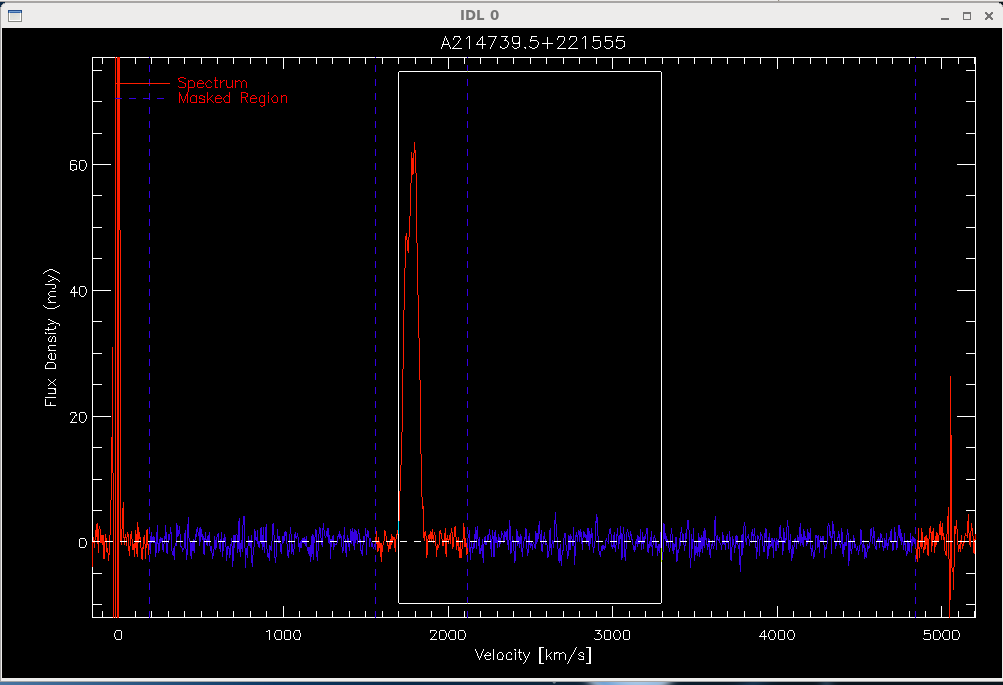Click the IDL 0 title bar text
The width and height of the screenshot is (1003, 685).
pyautogui.click(x=479, y=15)
